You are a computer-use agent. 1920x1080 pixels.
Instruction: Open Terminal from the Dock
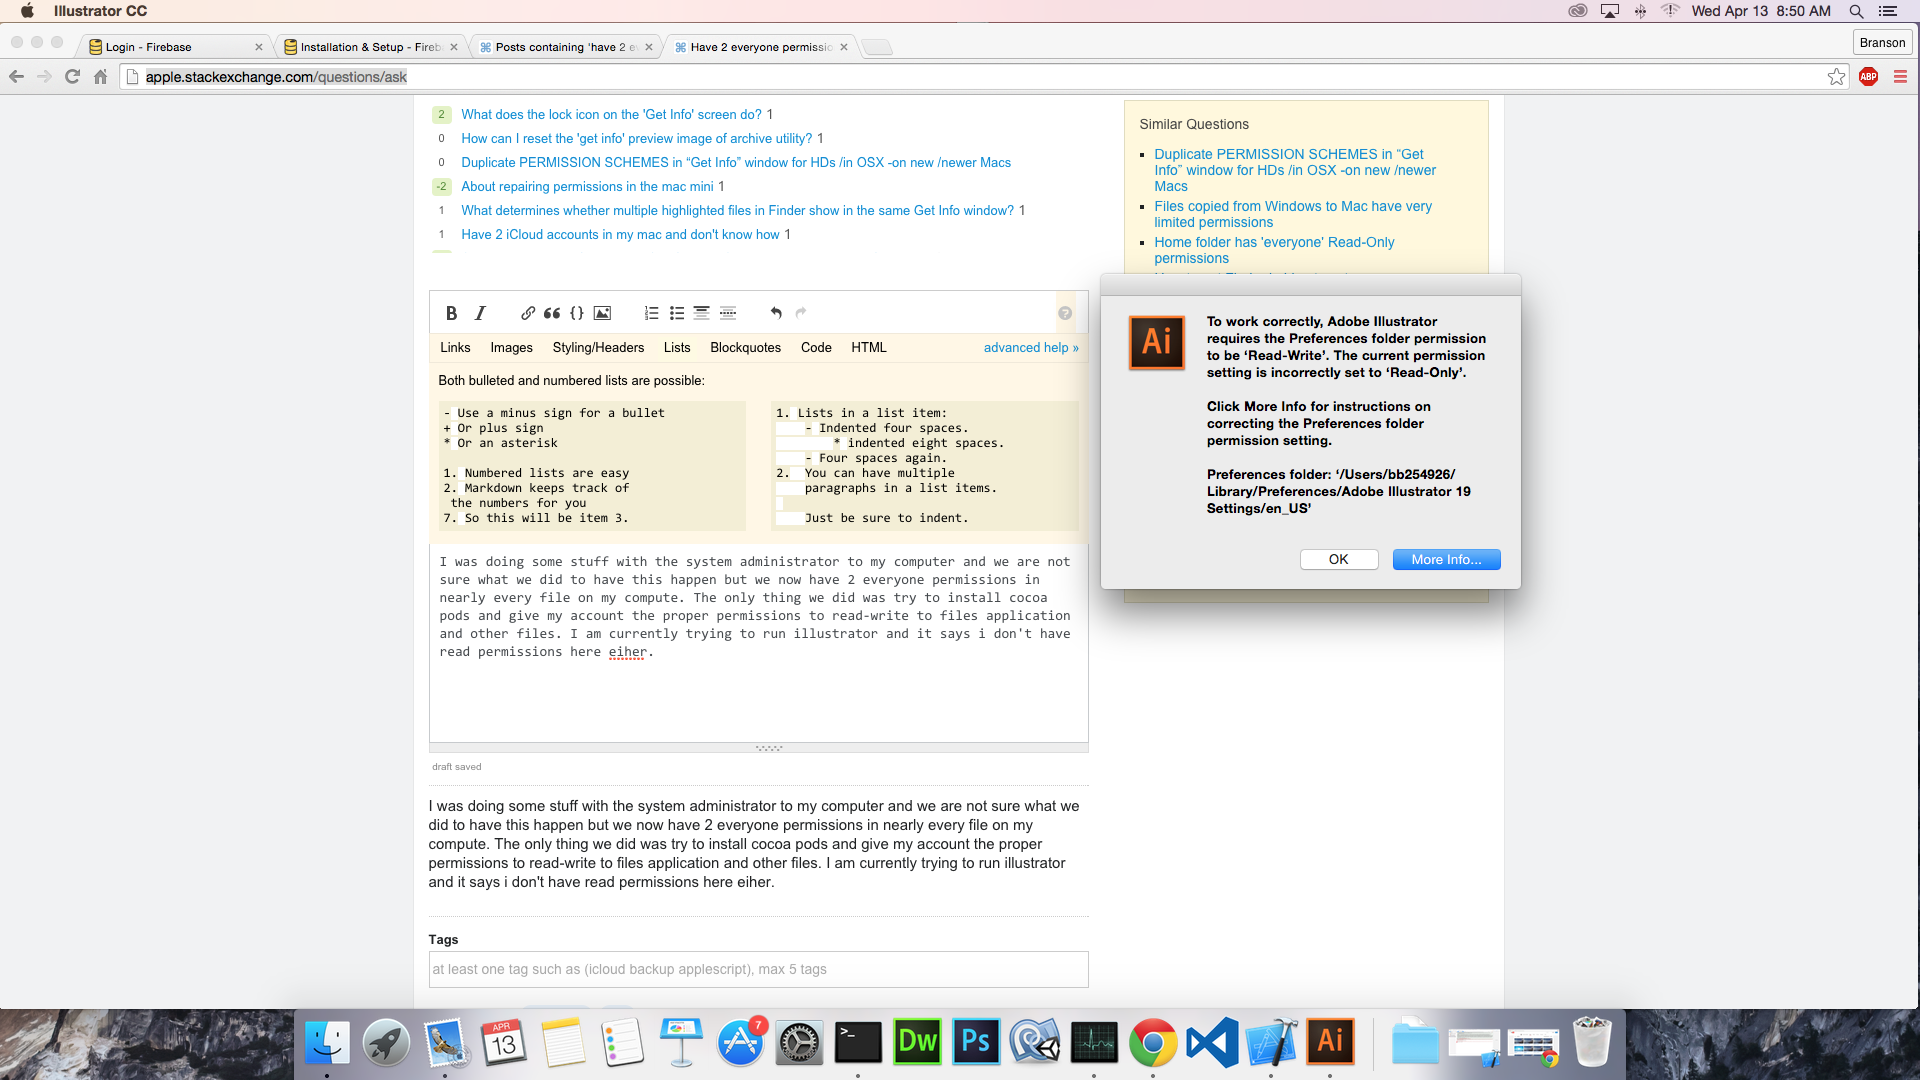click(858, 1043)
